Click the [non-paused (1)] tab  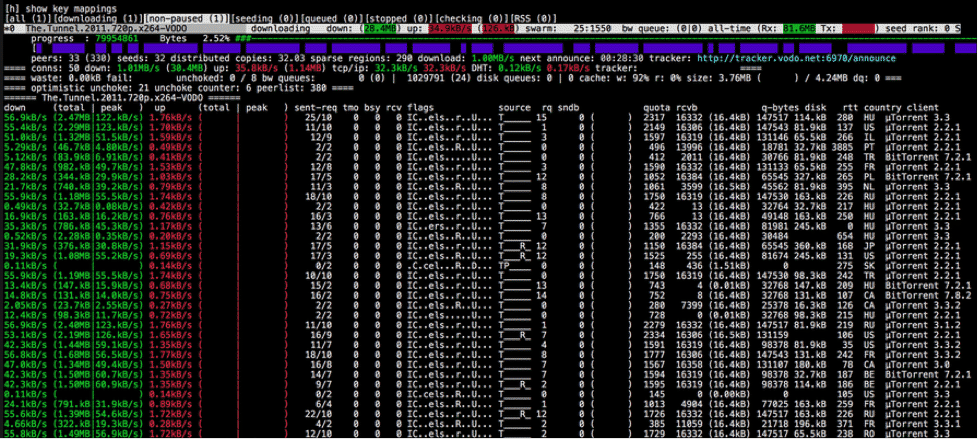[186, 19]
